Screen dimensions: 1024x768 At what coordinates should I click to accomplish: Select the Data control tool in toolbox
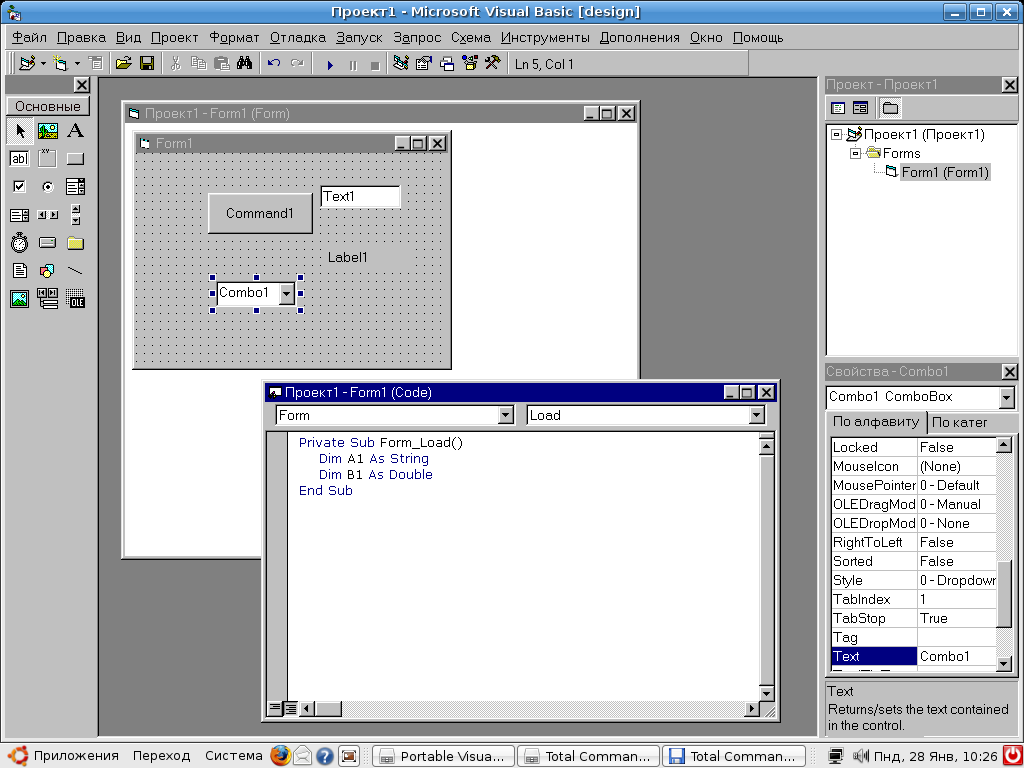click(x=48, y=299)
